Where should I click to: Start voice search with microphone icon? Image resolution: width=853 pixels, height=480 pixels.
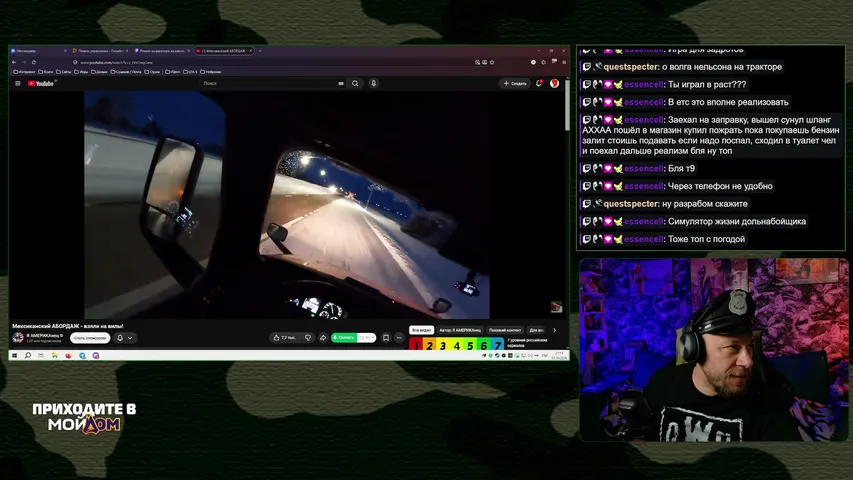[x=374, y=83]
